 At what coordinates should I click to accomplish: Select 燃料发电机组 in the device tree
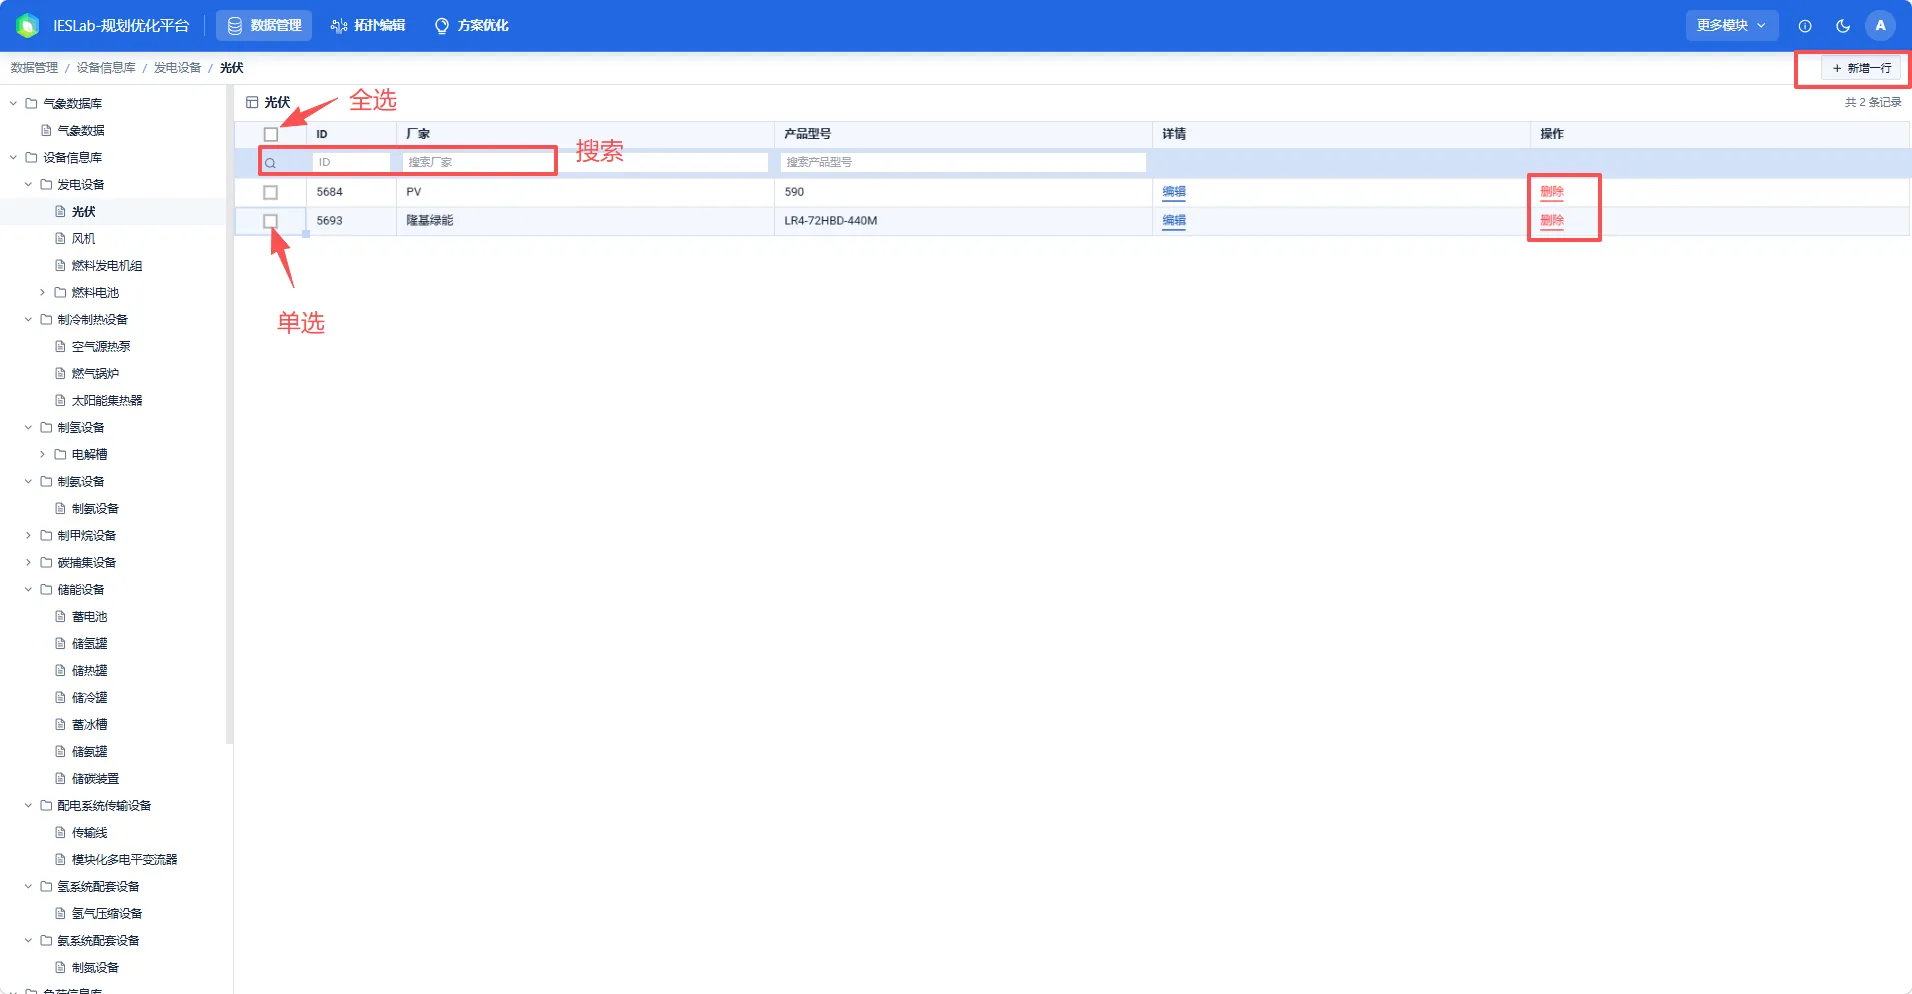pyautogui.click(x=107, y=265)
